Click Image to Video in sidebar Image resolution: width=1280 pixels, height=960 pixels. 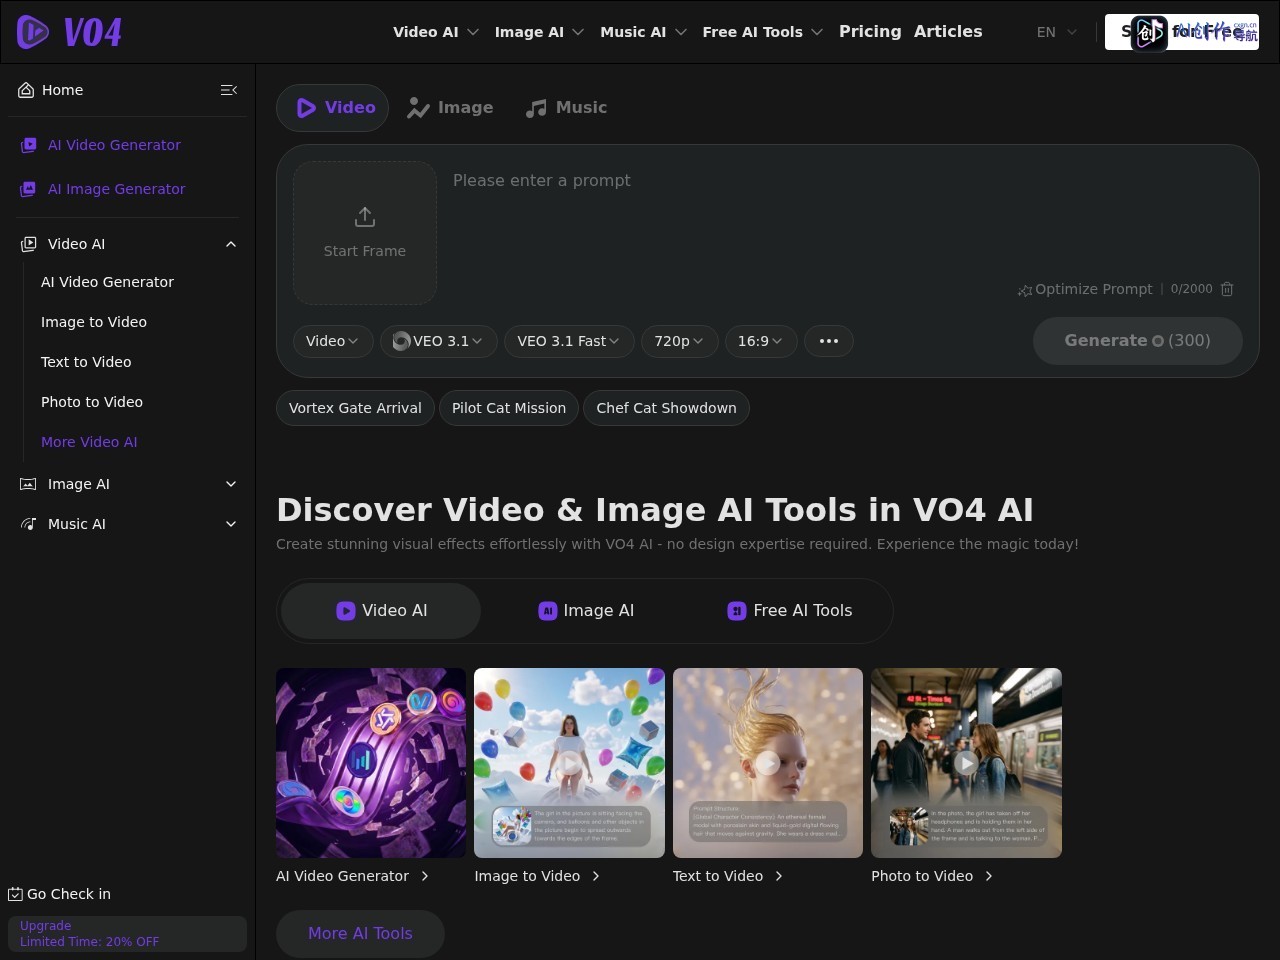94,322
